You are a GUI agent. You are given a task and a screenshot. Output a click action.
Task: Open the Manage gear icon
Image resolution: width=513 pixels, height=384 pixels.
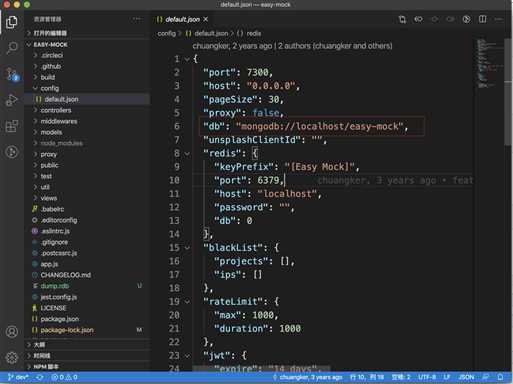click(12, 358)
